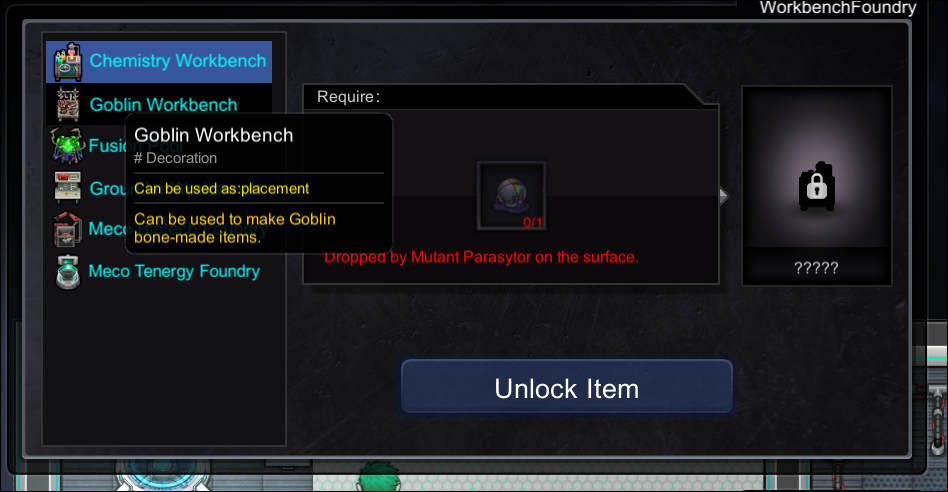
Task: Select the red Meco workbench icon
Action: click(x=67, y=229)
